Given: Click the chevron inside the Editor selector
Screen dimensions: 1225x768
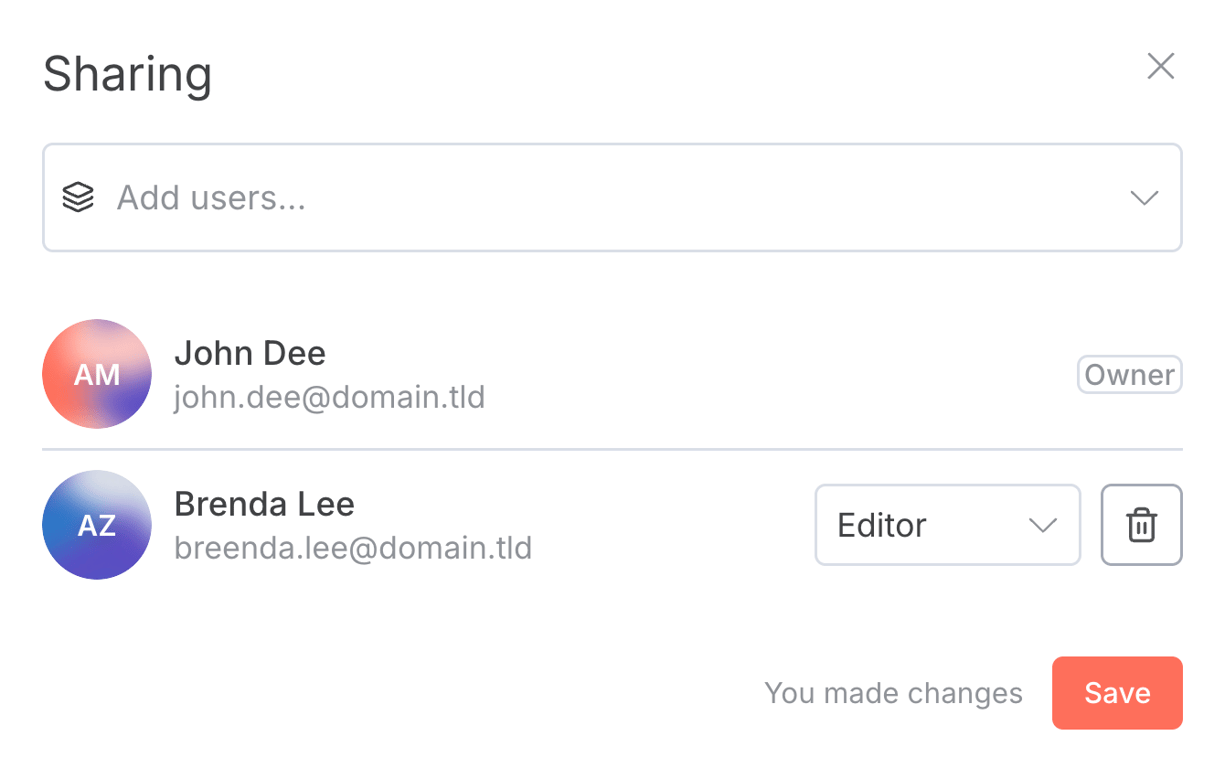Looking at the screenshot, I should click(x=1044, y=525).
